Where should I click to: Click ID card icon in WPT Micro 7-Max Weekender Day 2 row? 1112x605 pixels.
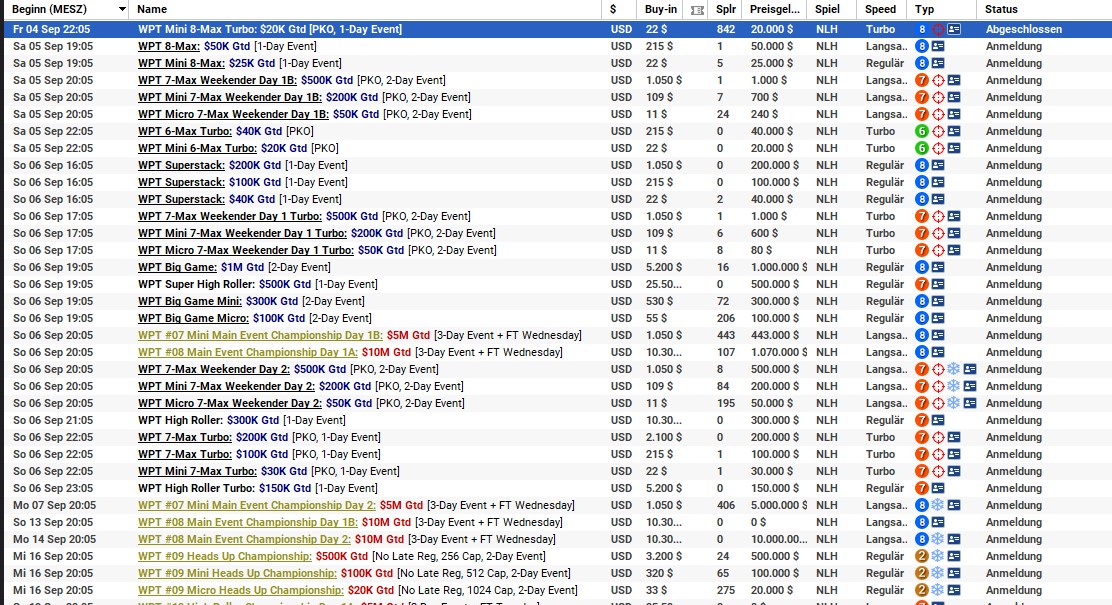coord(970,404)
